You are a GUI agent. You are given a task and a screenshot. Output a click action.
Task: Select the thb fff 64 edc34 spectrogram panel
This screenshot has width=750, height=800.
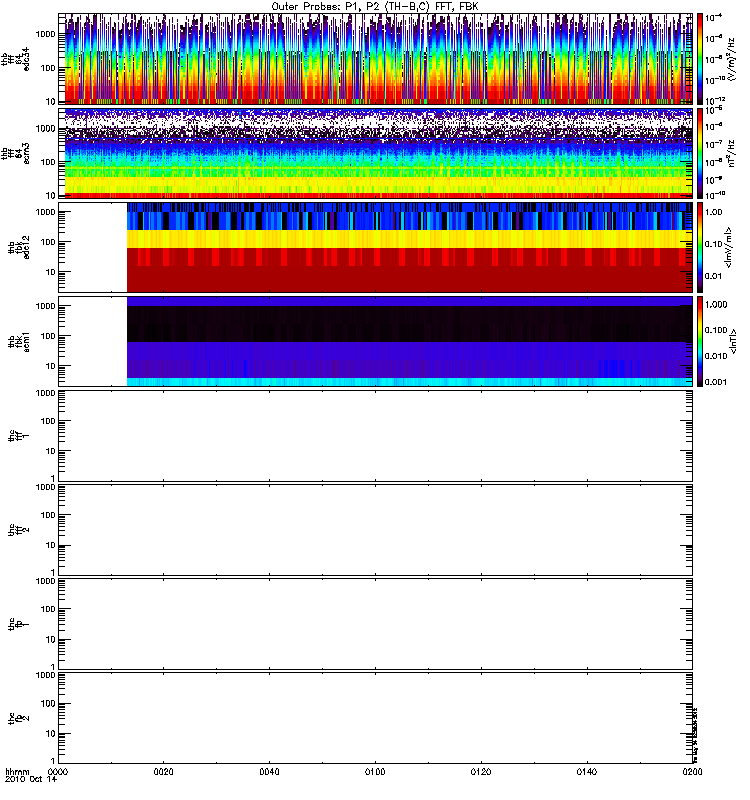click(376, 59)
